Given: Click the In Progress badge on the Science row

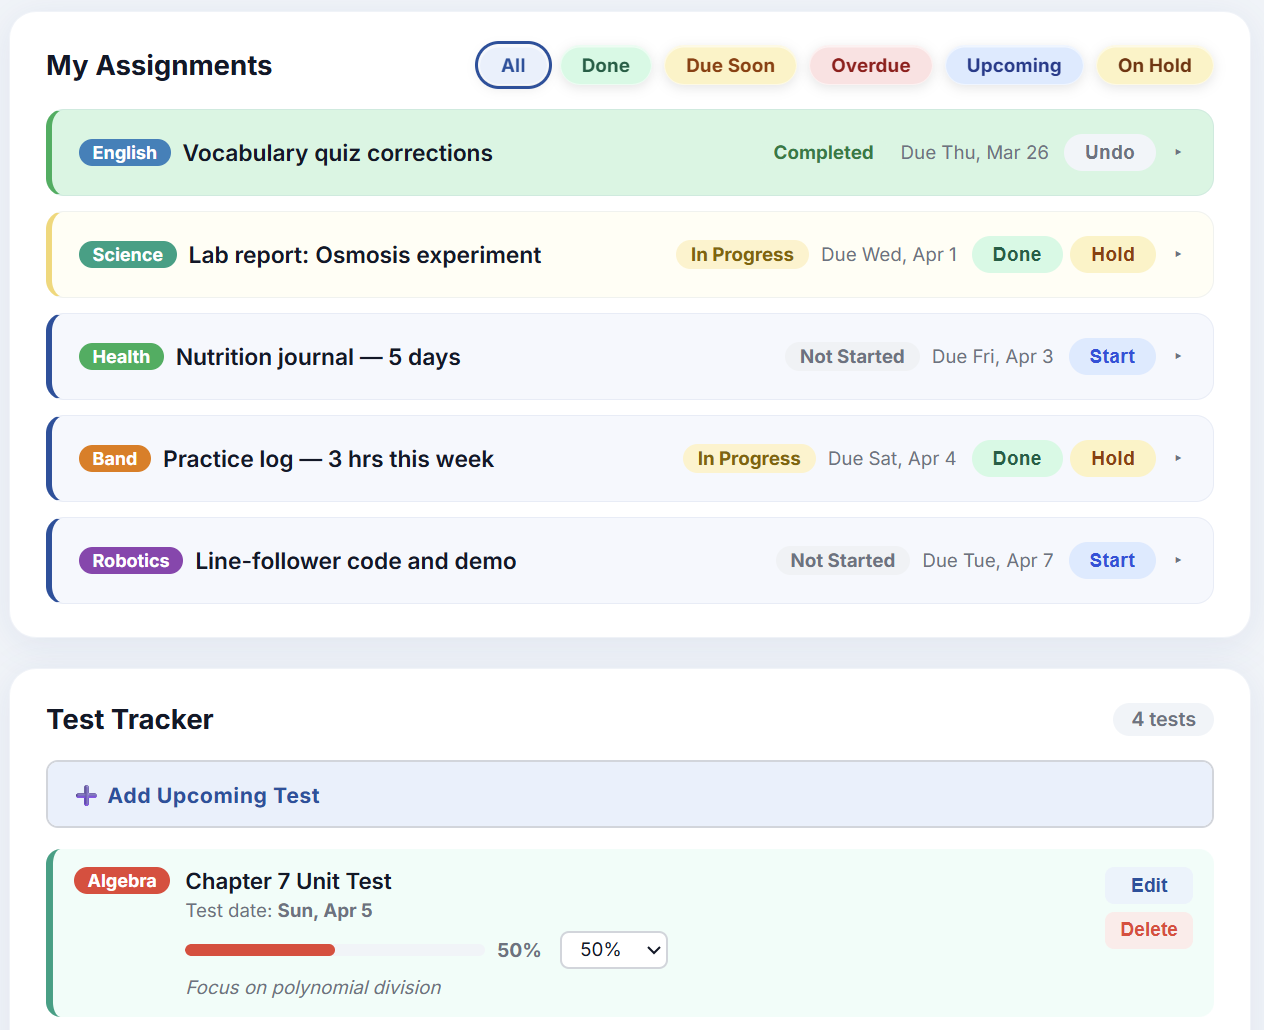Looking at the screenshot, I should coord(742,254).
